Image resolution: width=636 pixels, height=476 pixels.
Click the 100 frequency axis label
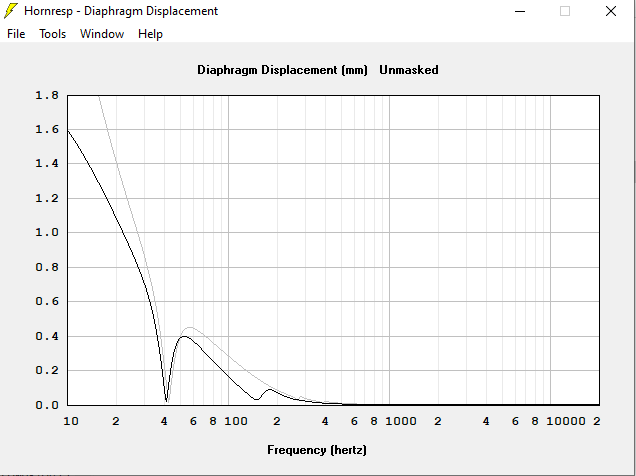pos(236,421)
